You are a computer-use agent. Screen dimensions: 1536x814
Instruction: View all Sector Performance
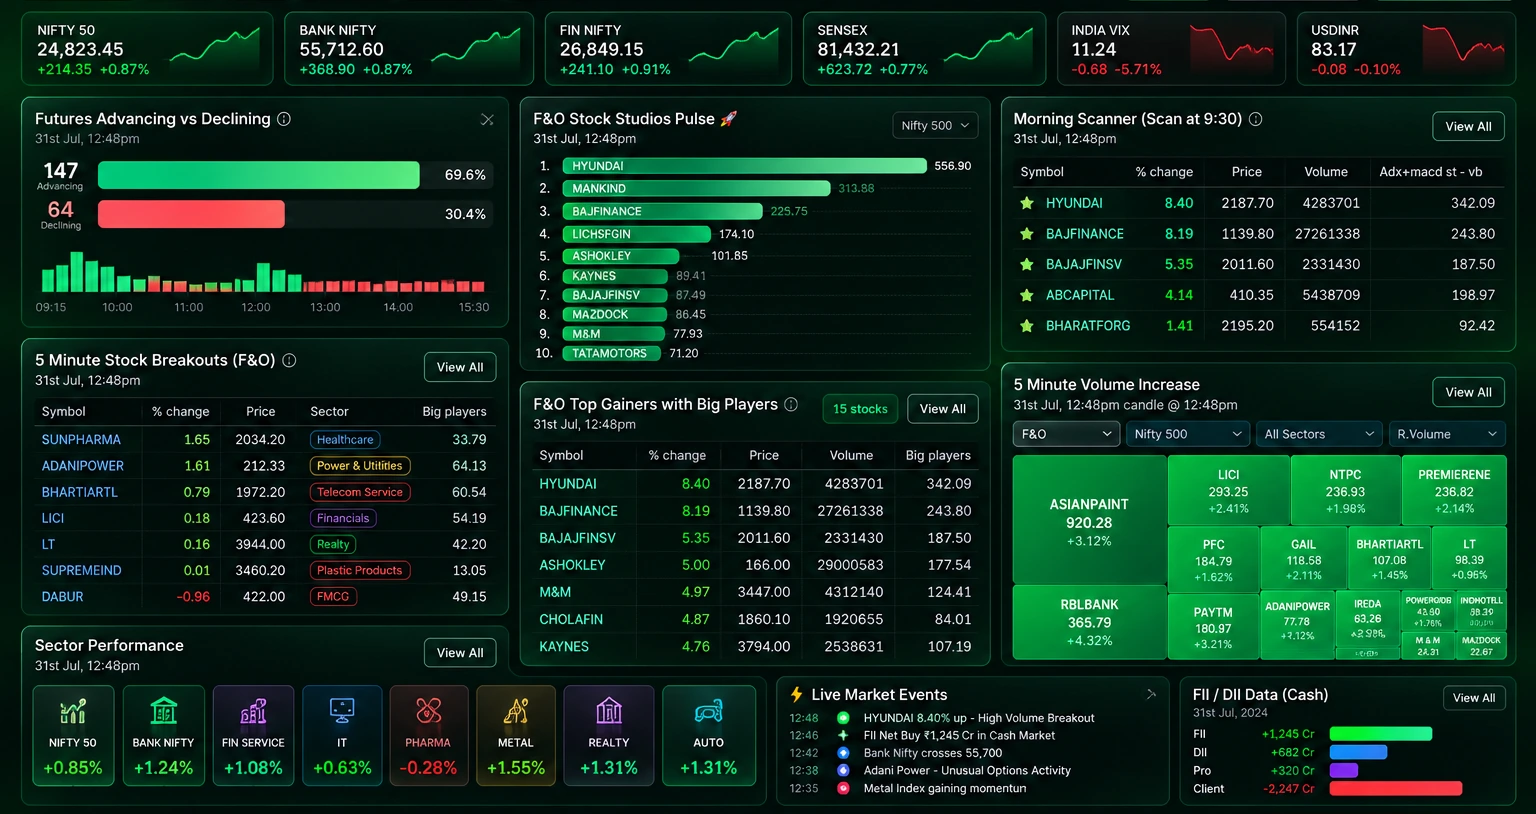tap(460, 653)
